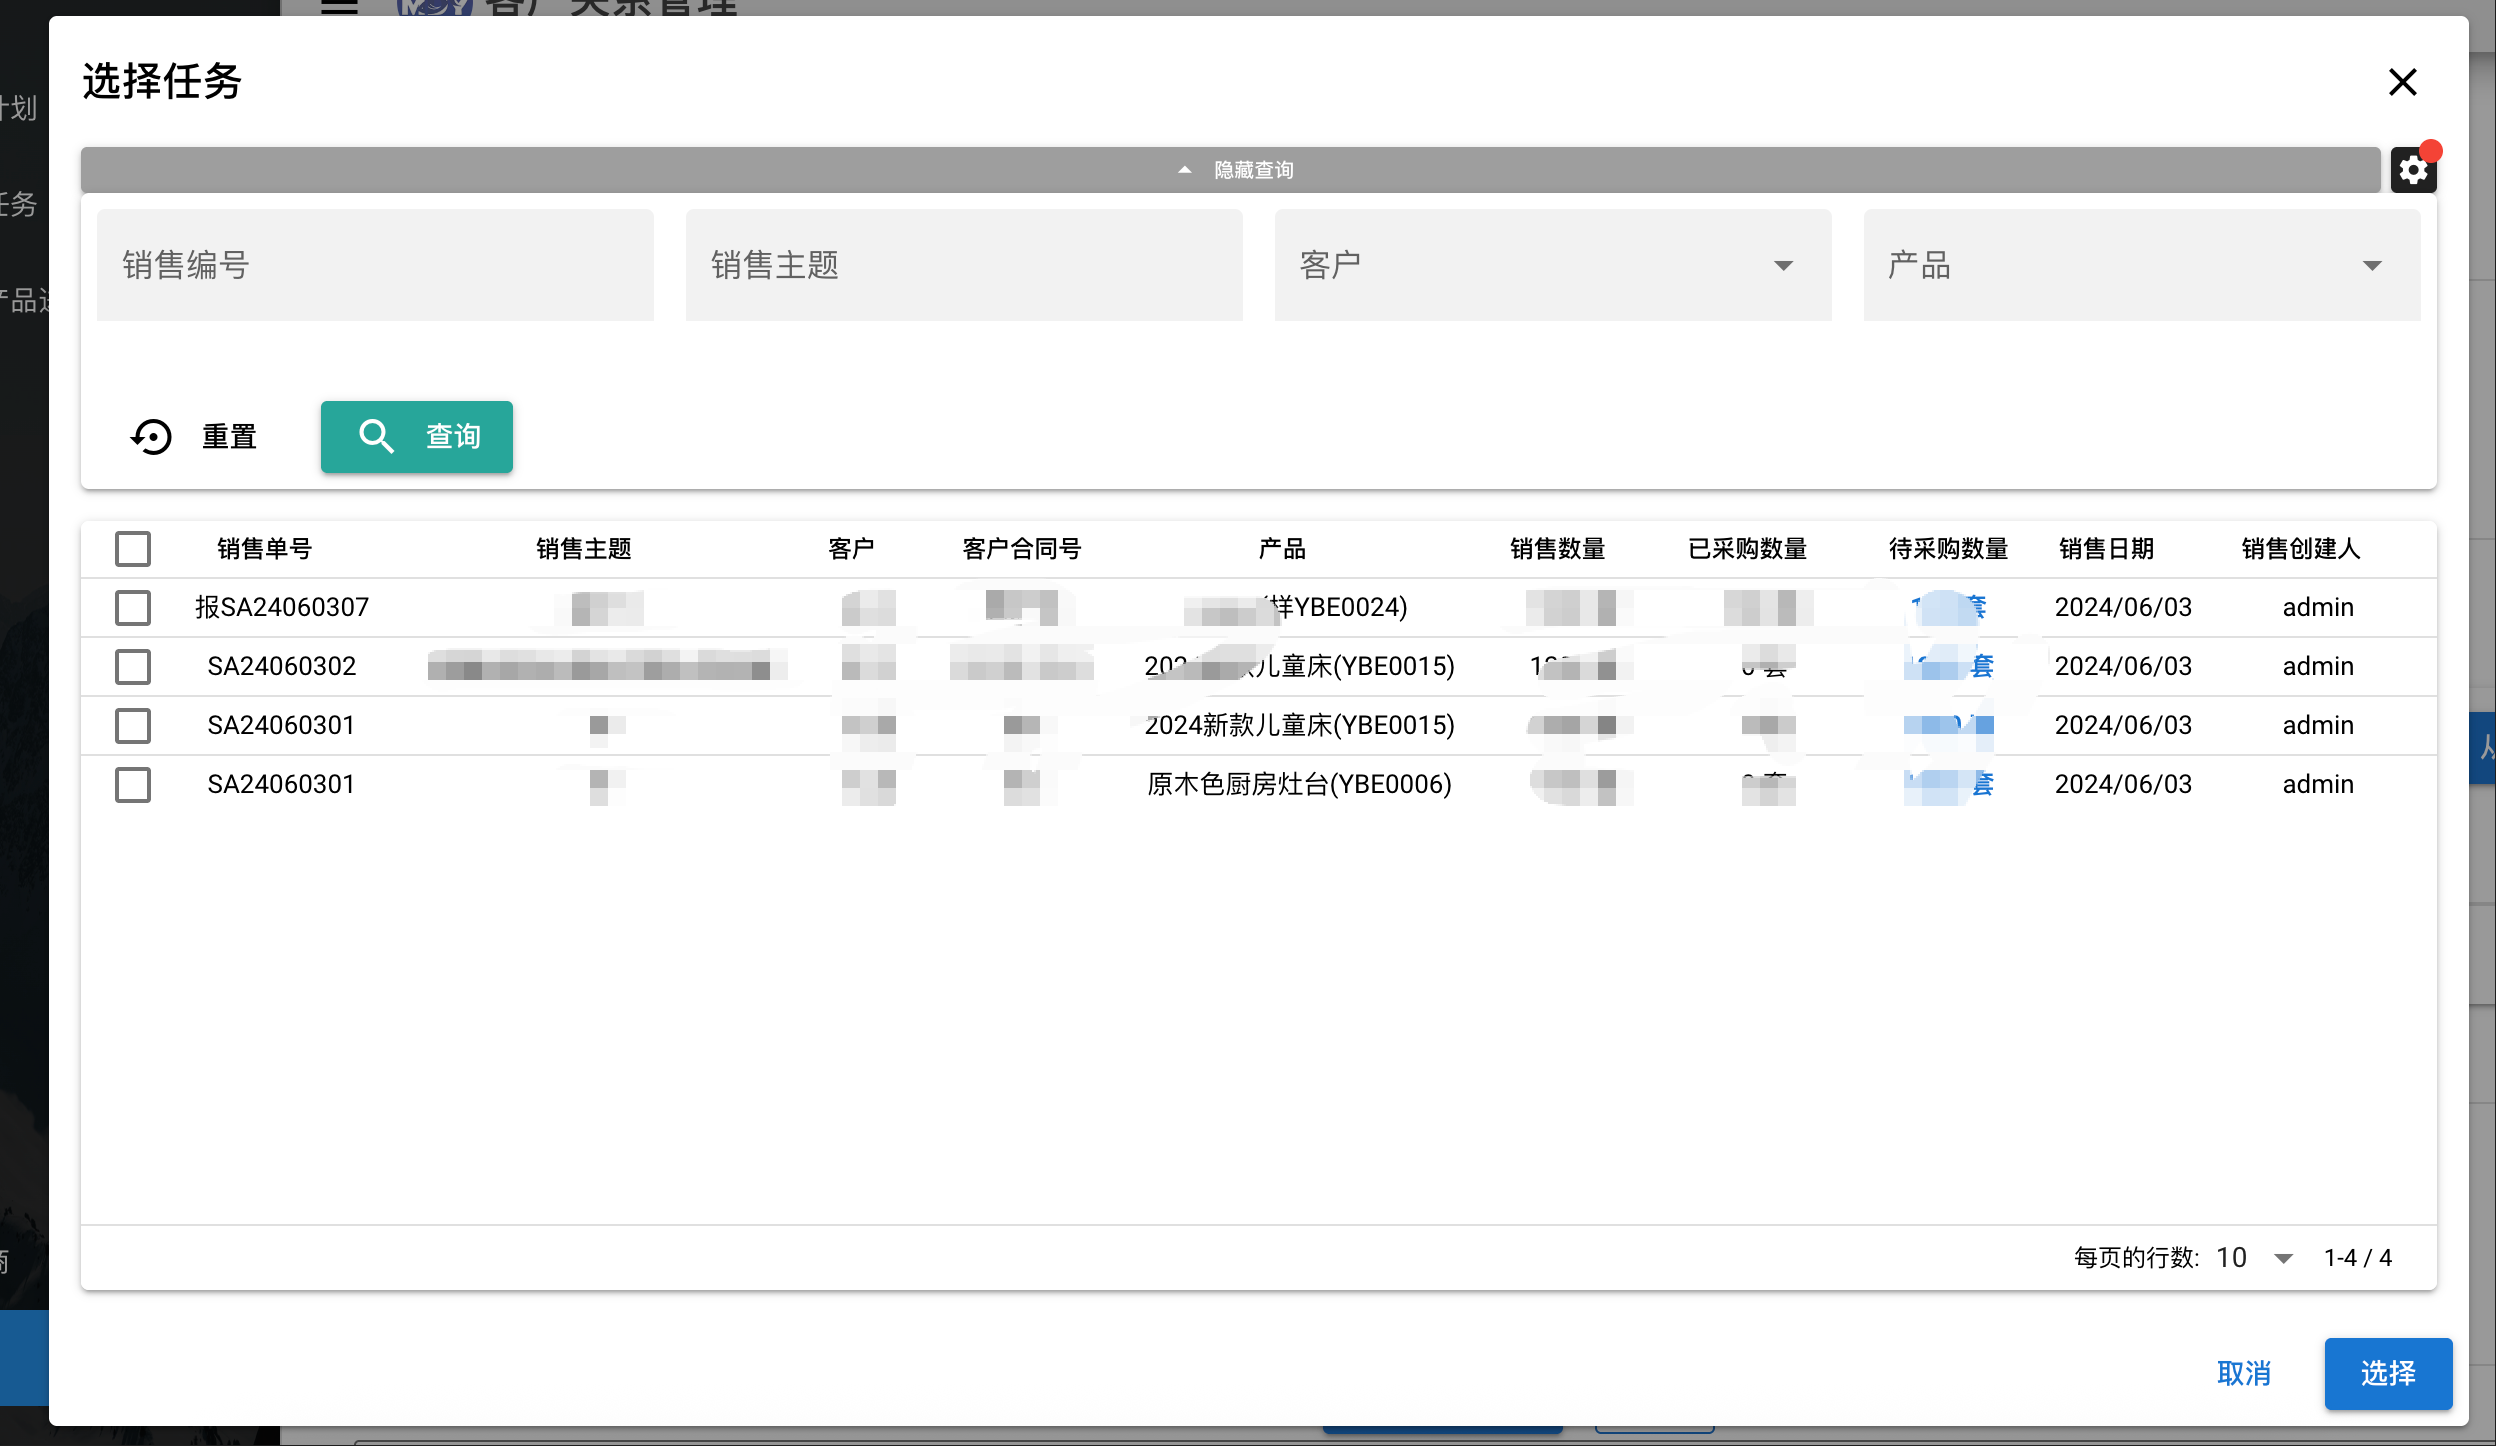The image size is (2496, 1446).
Task: Click the magnifier icon in 查询 button
Action: click(x=376, y=437)
